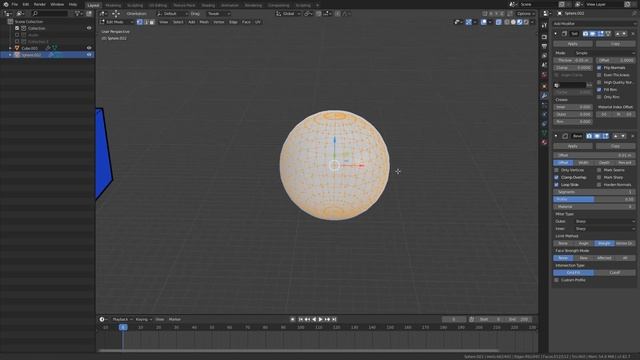Open Particles properties tab icon

(544, 105)
